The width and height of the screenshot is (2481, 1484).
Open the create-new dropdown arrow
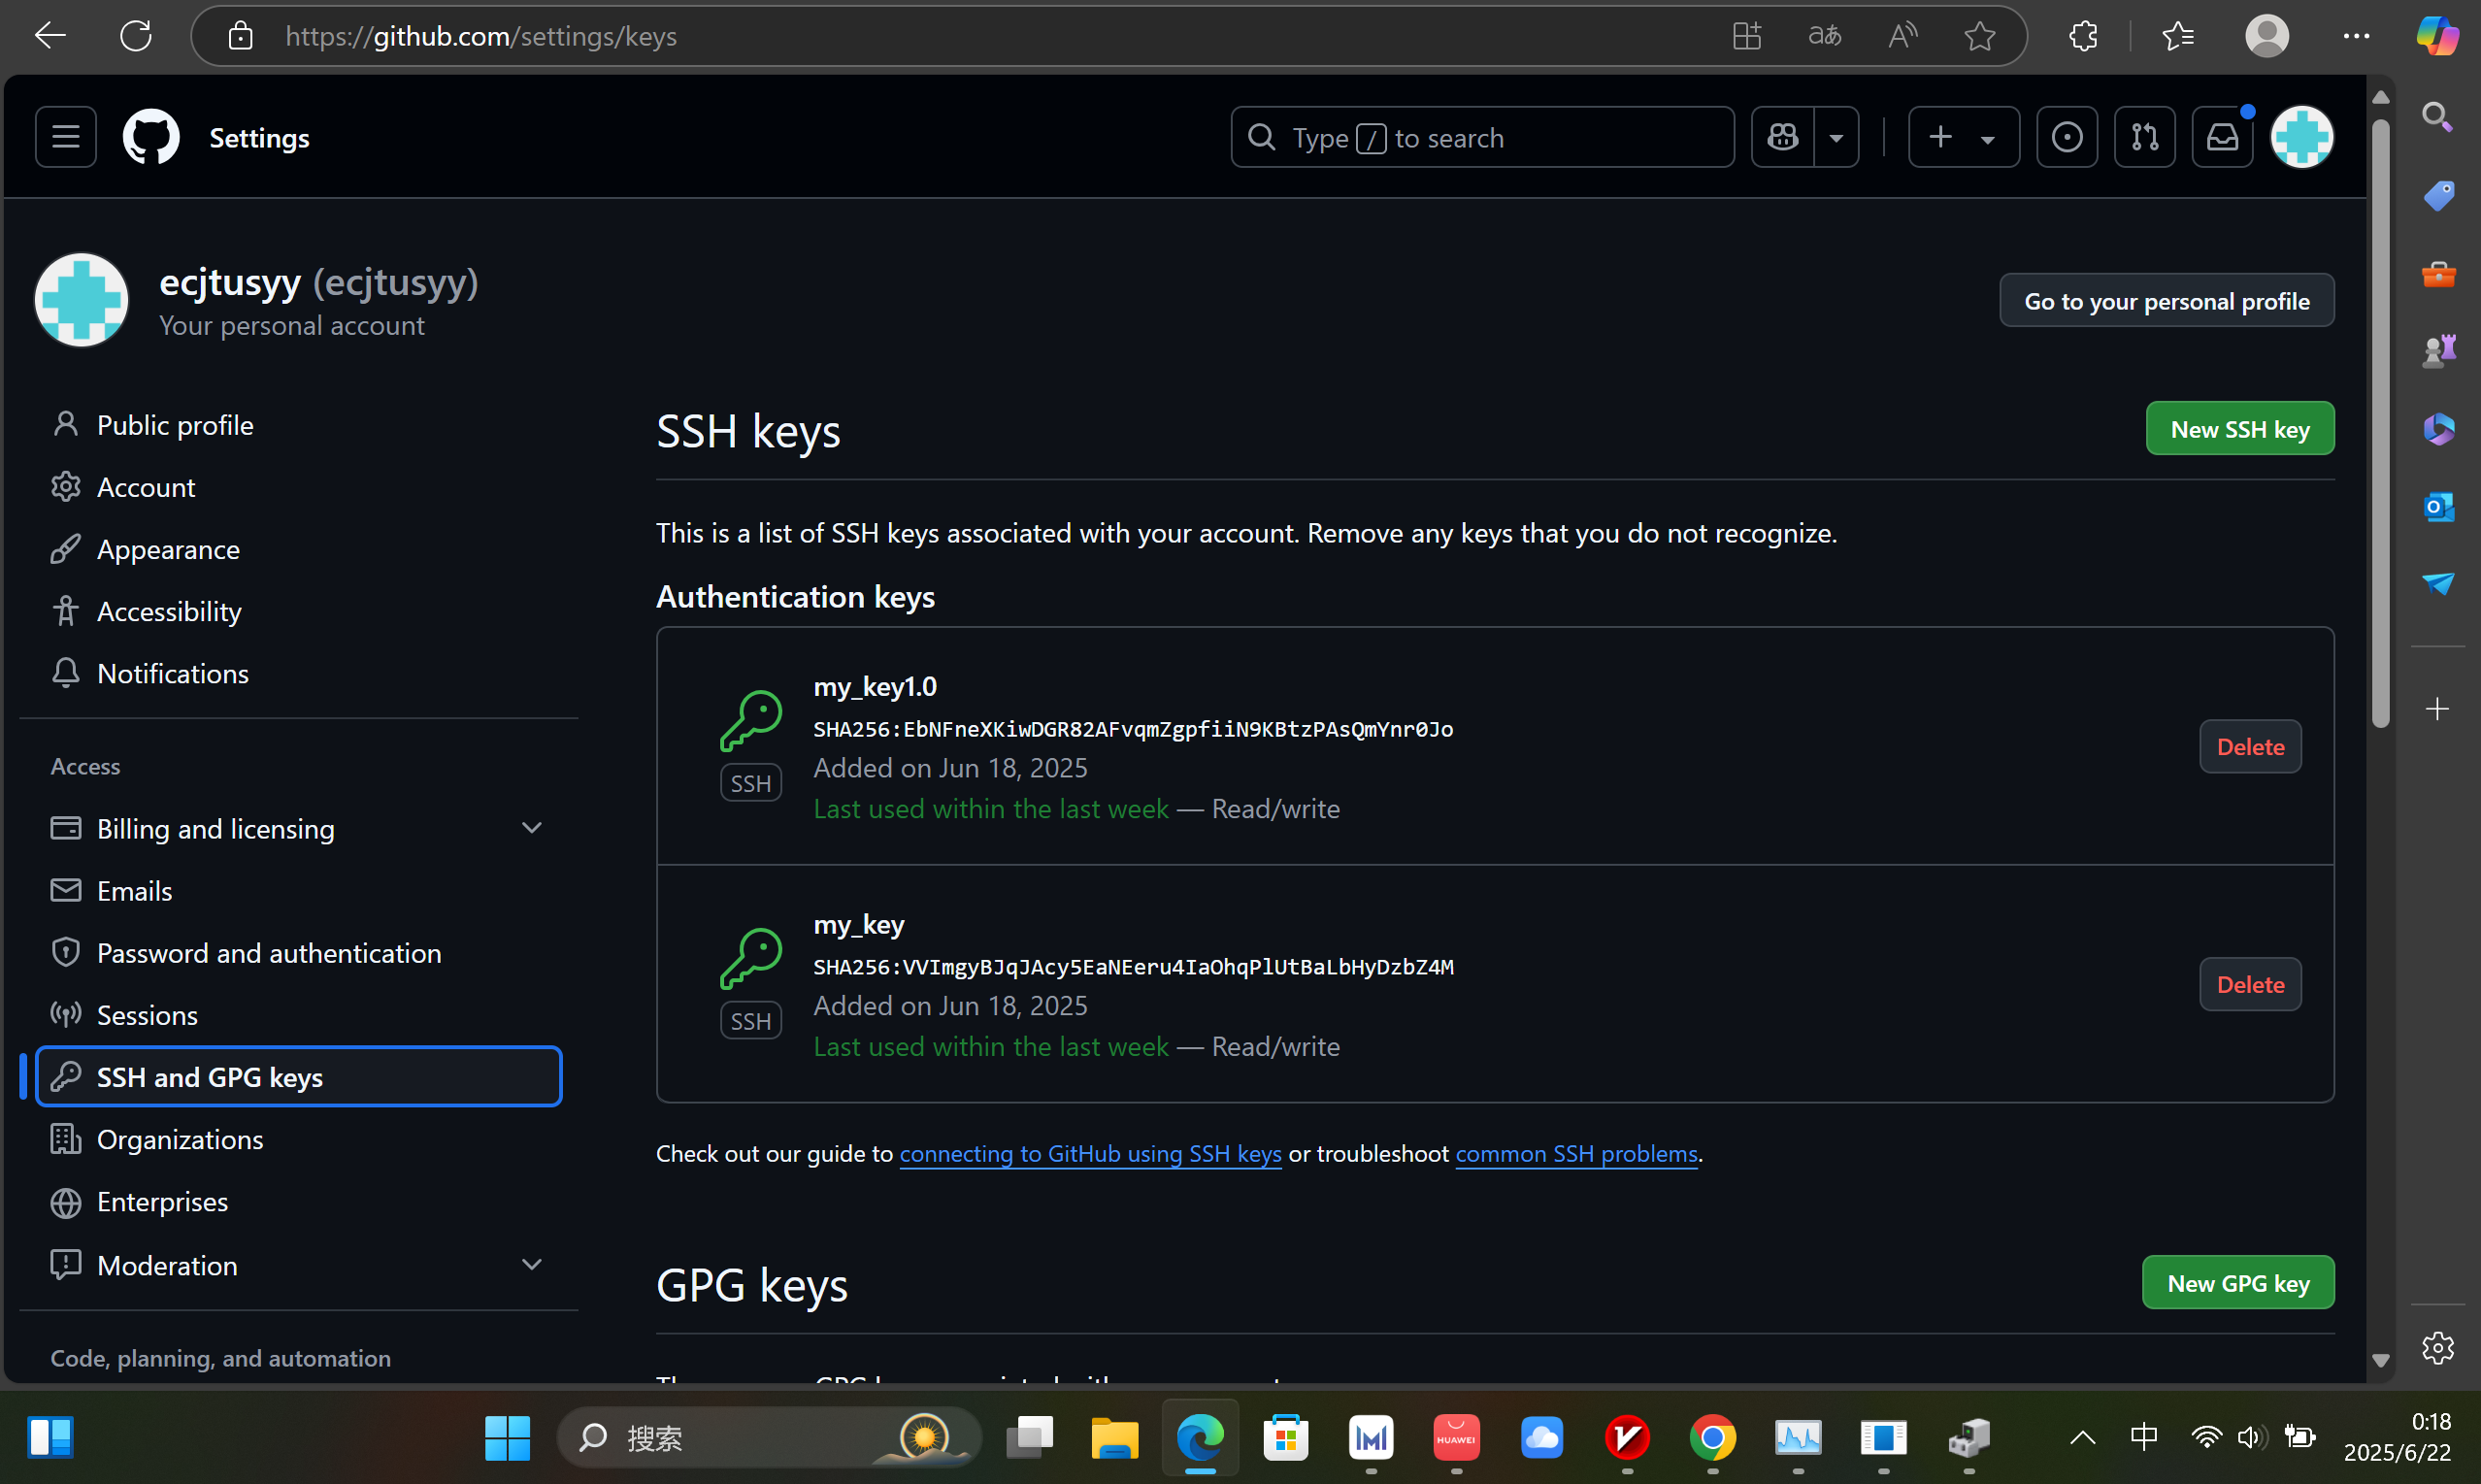tap(1989, 136)
